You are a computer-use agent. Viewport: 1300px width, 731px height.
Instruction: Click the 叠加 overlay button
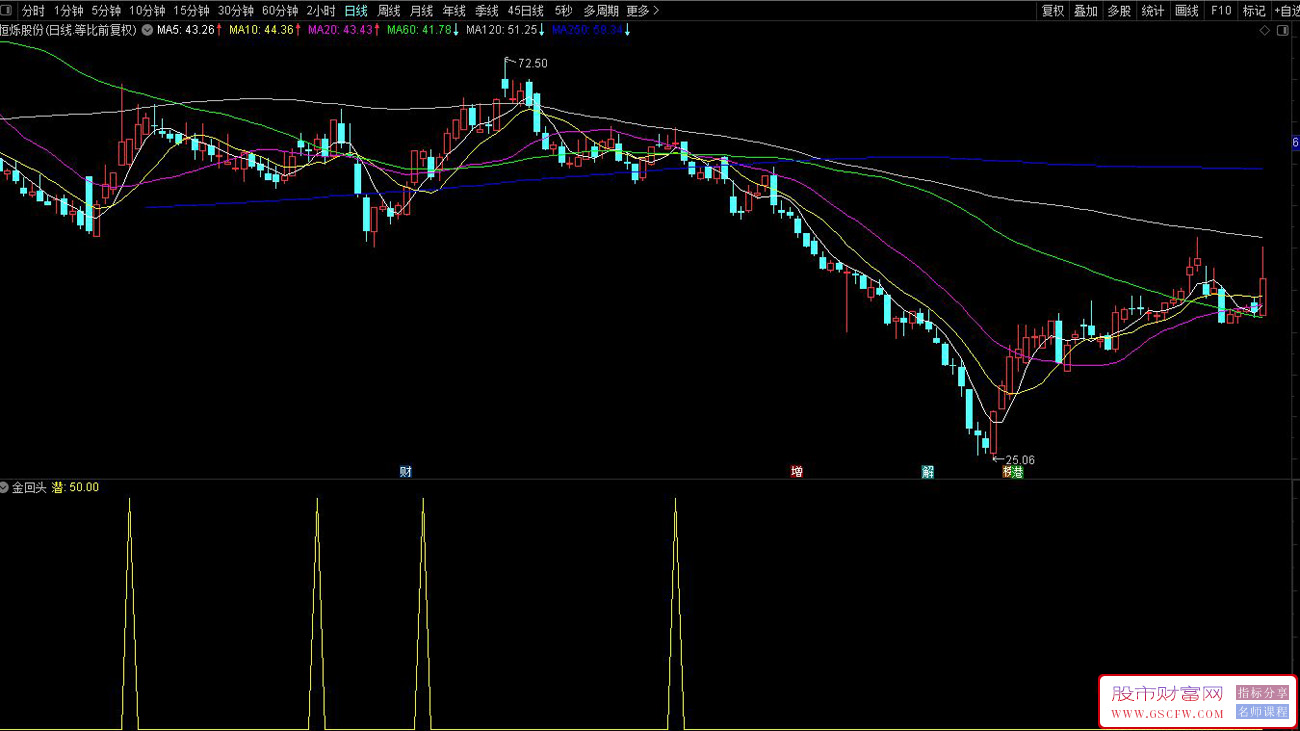1086,11
